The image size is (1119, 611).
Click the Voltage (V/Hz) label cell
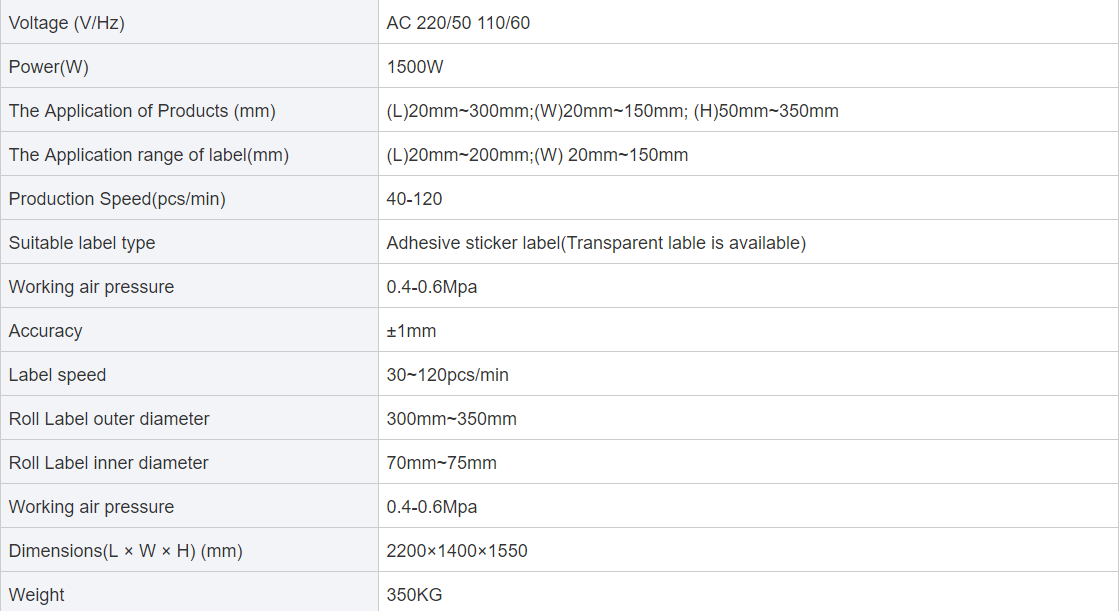click(x=189, y=22)
